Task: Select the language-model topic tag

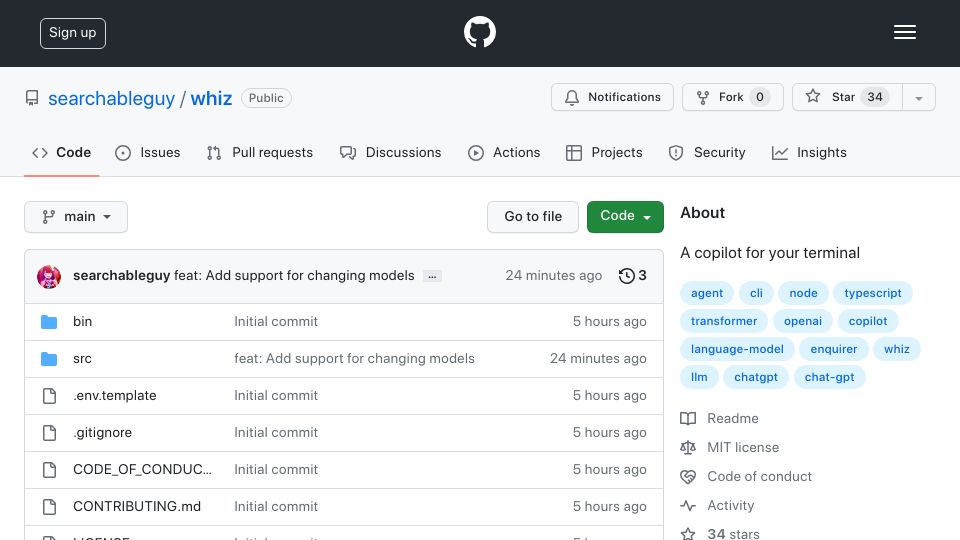Action: [737, 350]
